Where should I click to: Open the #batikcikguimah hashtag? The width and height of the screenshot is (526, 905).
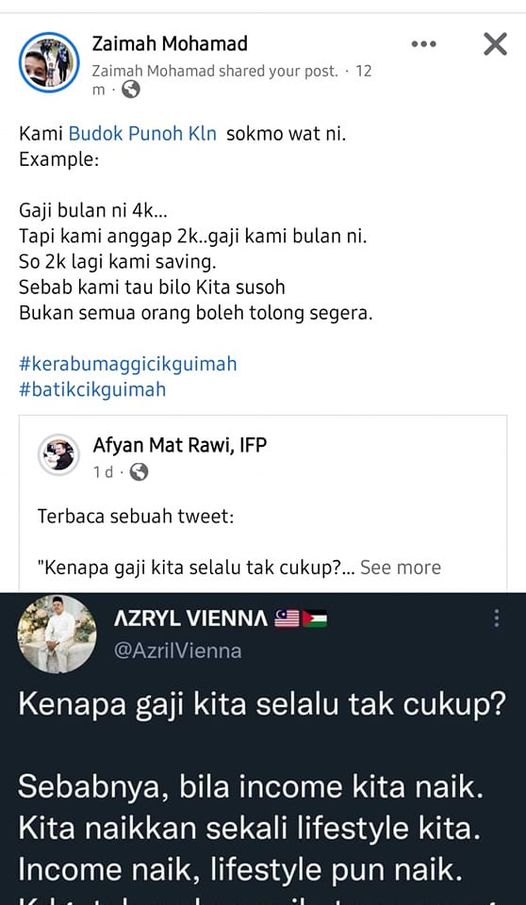(92, 390)
